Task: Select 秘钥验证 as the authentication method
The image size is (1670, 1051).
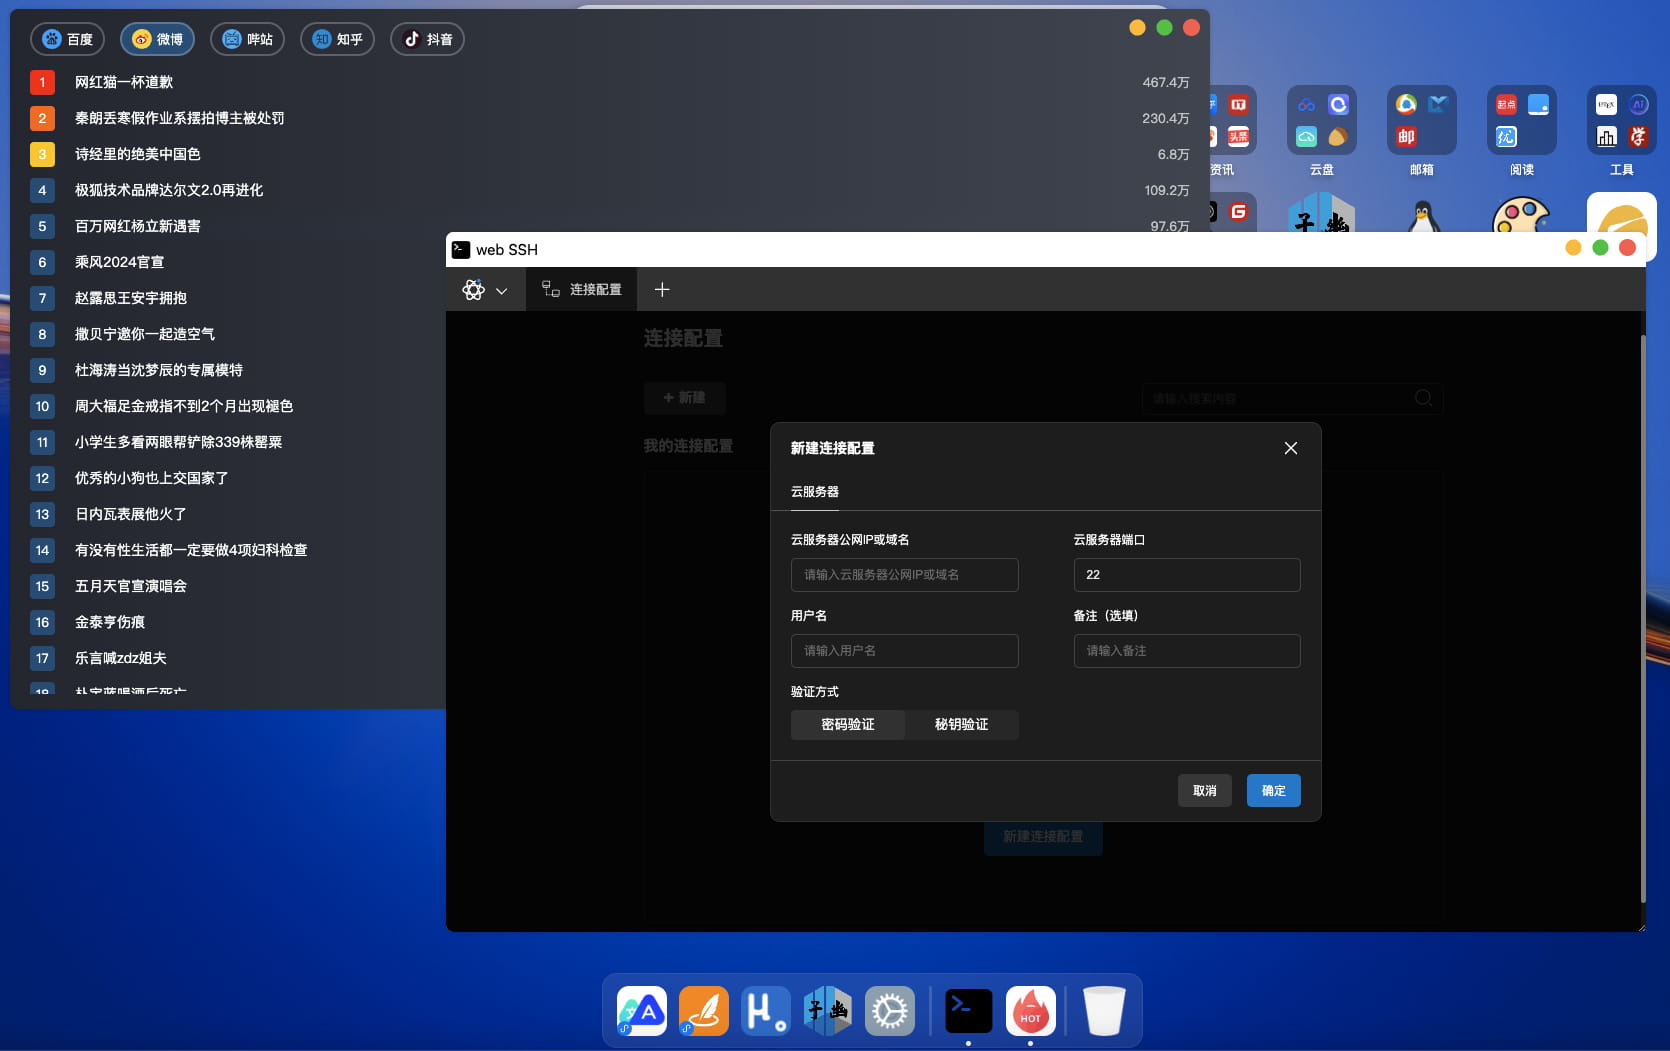Action: (x=961, y=724)
